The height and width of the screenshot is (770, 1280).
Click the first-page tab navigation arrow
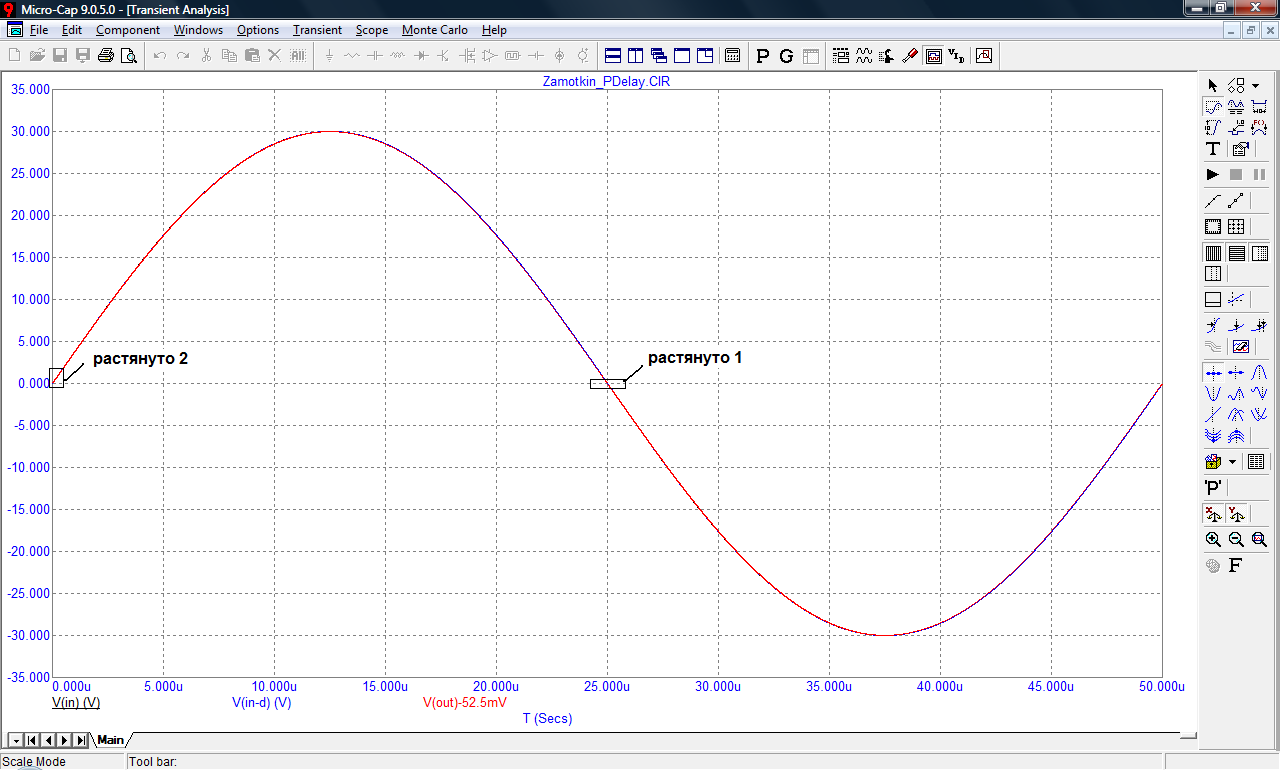pyautogui.click(x=33, y=740)
